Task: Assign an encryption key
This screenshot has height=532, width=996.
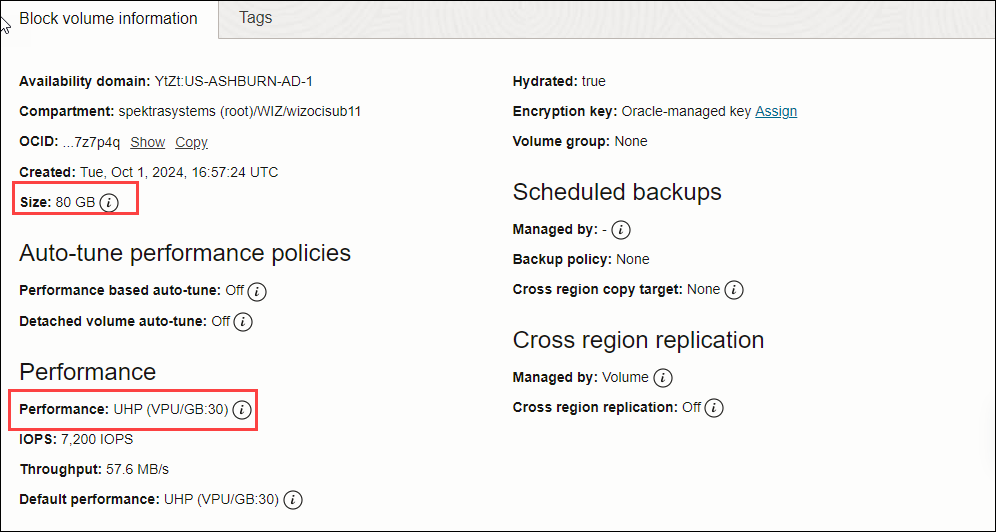Action: 776,111
